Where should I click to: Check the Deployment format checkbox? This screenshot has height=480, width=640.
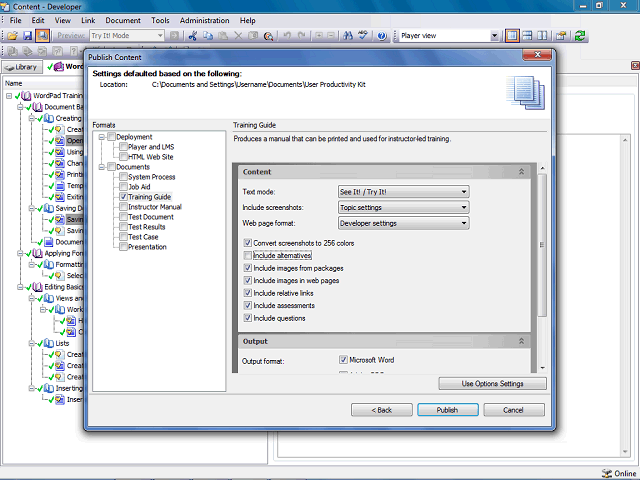111,137
